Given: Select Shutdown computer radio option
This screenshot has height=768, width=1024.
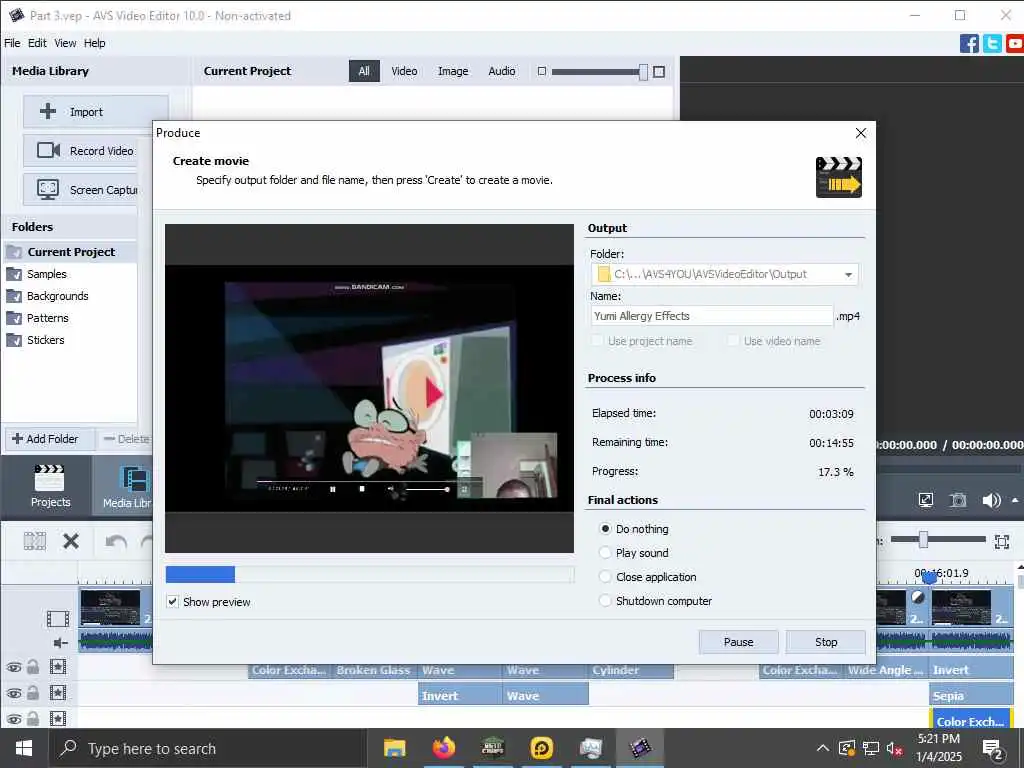Looking at the screenshot, I should pyautogui.click(x=605, y=600).
